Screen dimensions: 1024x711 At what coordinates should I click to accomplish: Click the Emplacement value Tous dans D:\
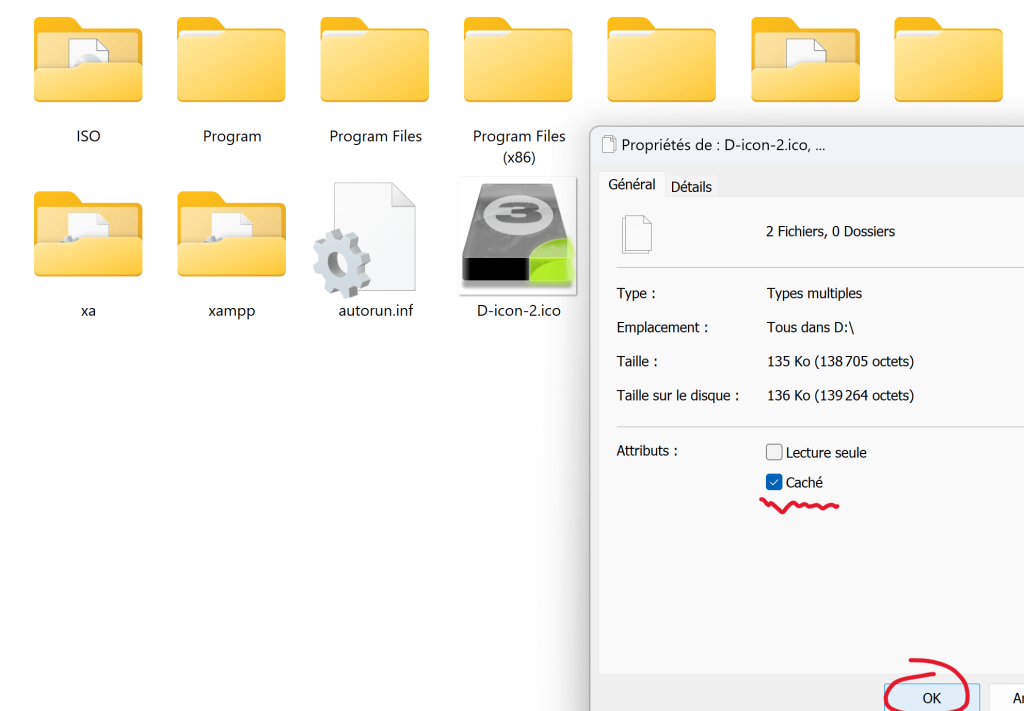pos(811,327)
